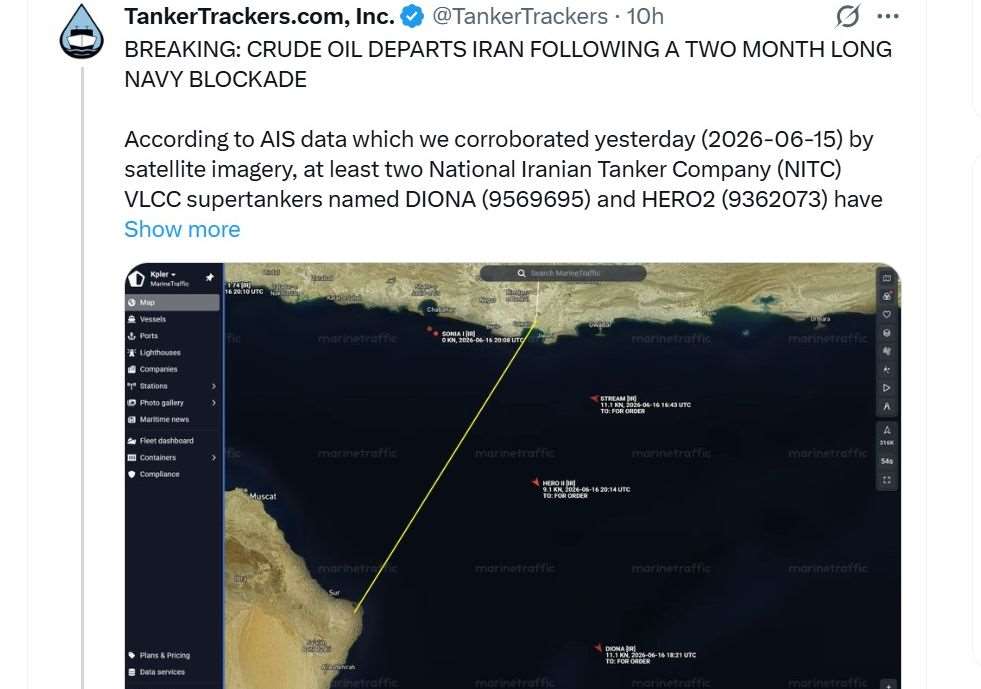Click the HERO II vessel marker

[536, 482]
